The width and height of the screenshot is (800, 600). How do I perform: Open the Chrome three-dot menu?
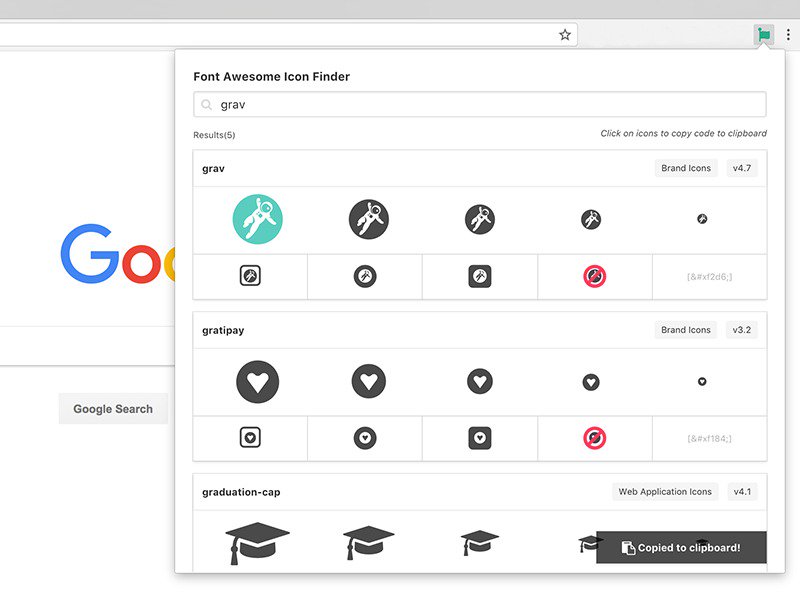(789, 33)
